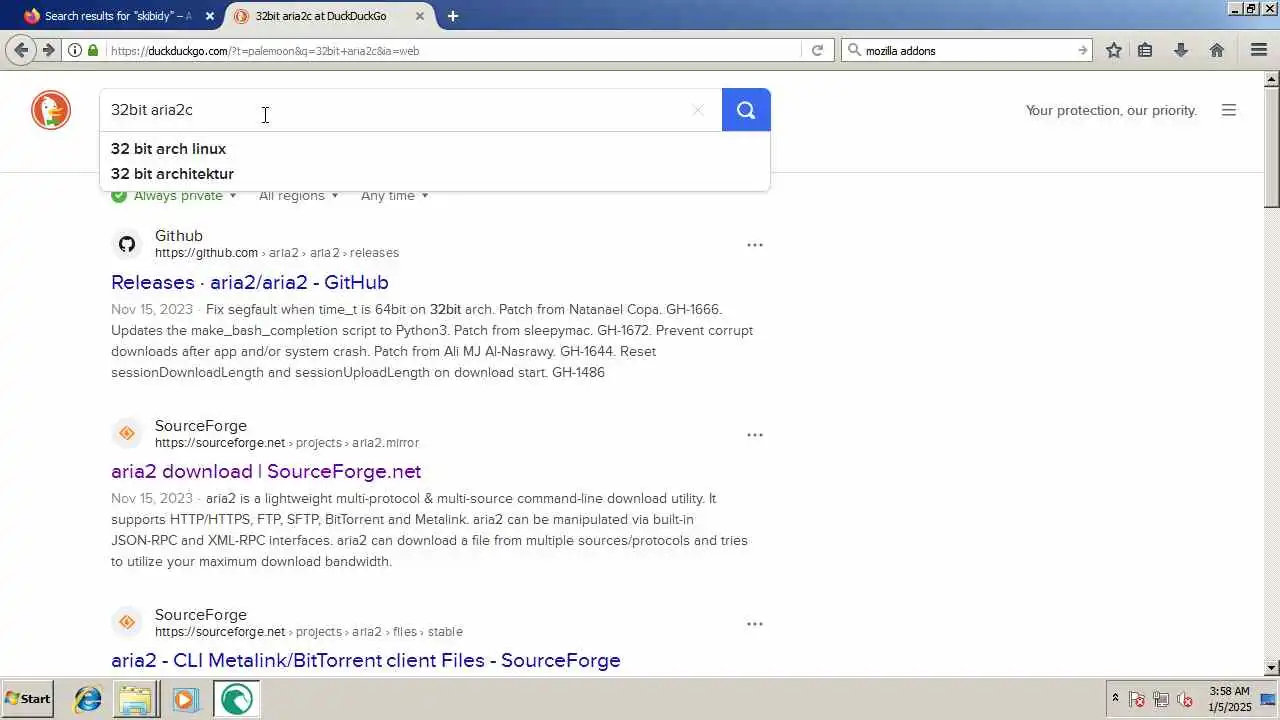The width and height of the screenshot is (1280, 720).
Task: Click the Fix segfault when time_t is 64bit snippet
Action: point(432,341)
